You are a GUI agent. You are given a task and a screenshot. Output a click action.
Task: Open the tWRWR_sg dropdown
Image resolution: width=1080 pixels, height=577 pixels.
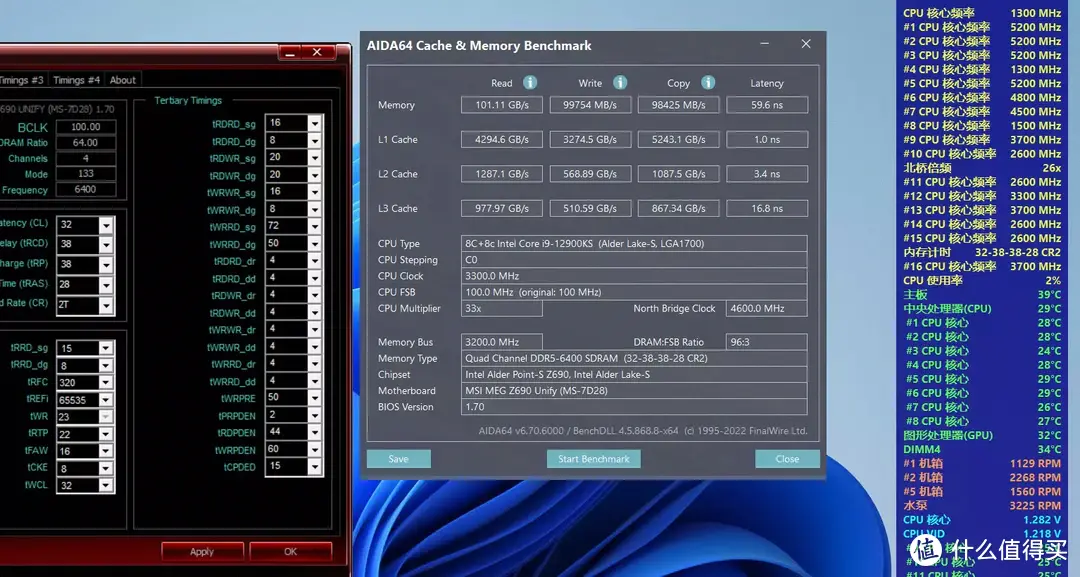coord(315,192)
